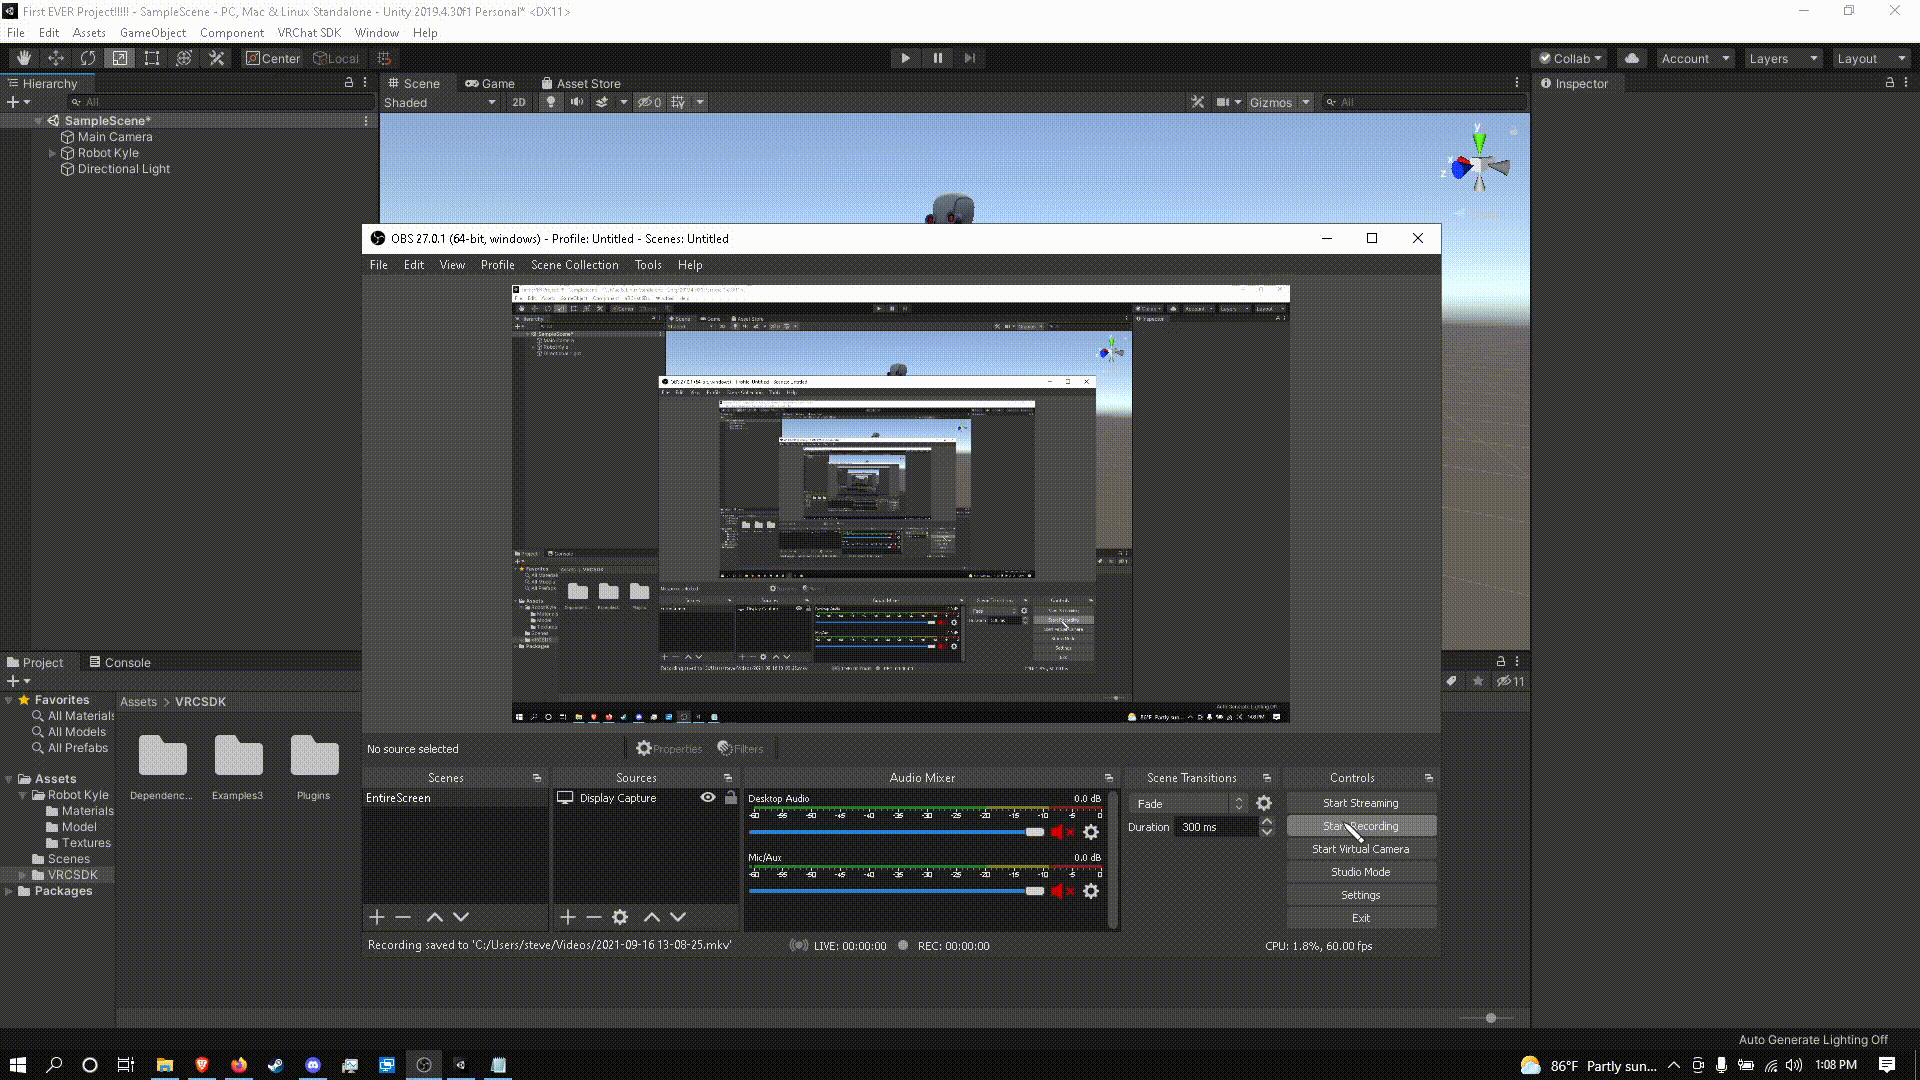The image size is (1920, 1080).
Task: Select the Rotate tool in Unity toolbar
Action: pyautogui.click(x=87, y=58)
